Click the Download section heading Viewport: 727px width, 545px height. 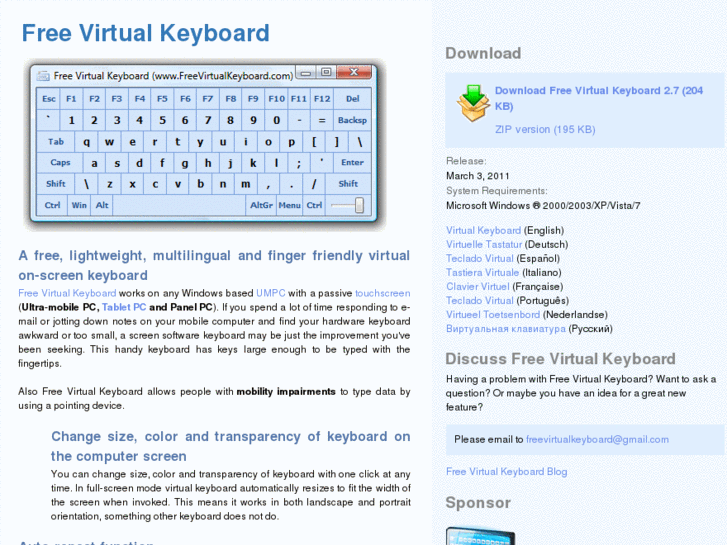coord(483,53)
